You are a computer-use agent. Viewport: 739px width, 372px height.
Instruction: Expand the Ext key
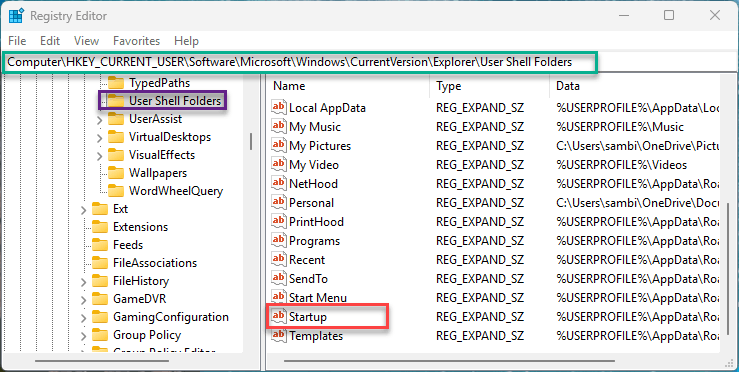pos(83,210)
